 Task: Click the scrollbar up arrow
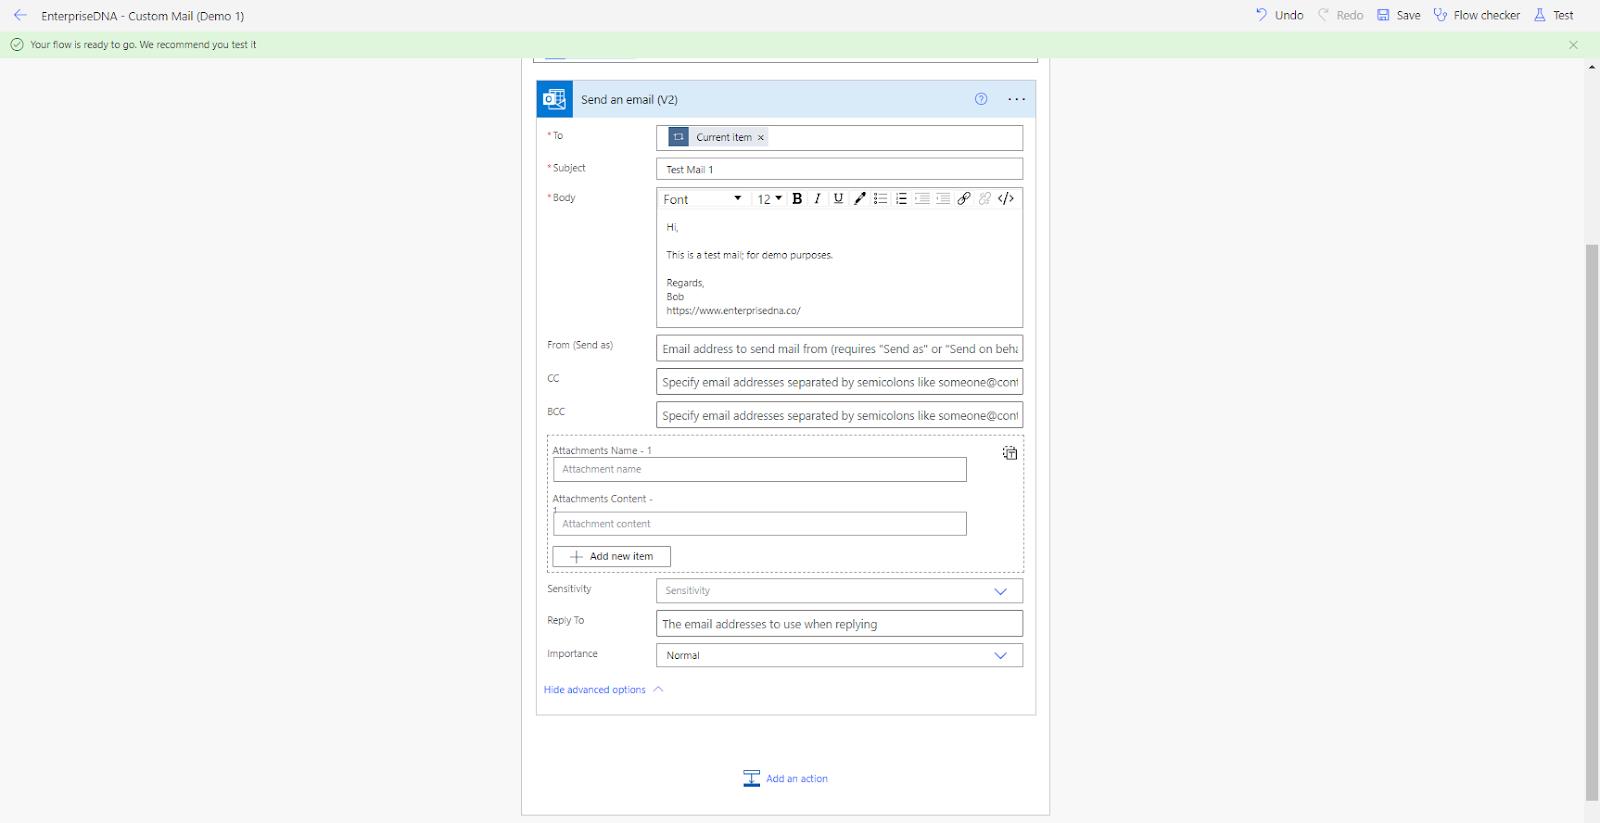[1592, 67]
